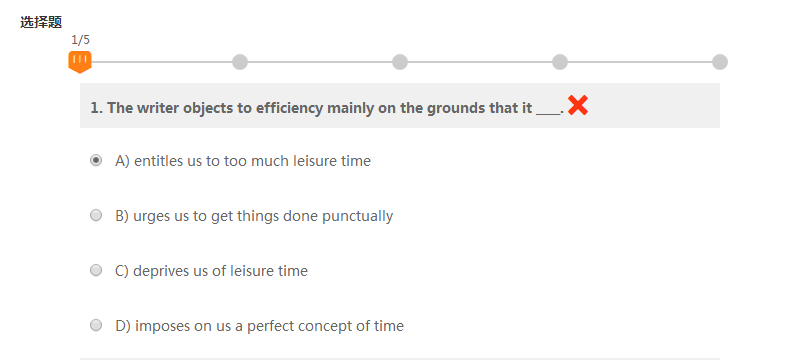
Task: Click the progress line between steps one and two
Action: coord(162,62)
